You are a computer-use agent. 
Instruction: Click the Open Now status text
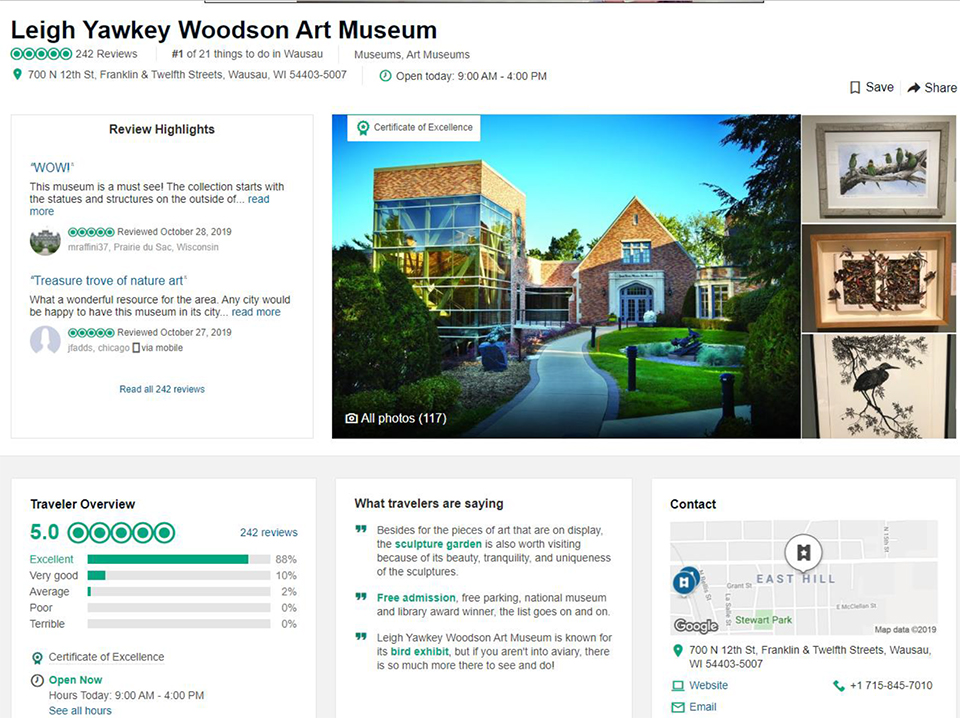(x=75, y=680)
